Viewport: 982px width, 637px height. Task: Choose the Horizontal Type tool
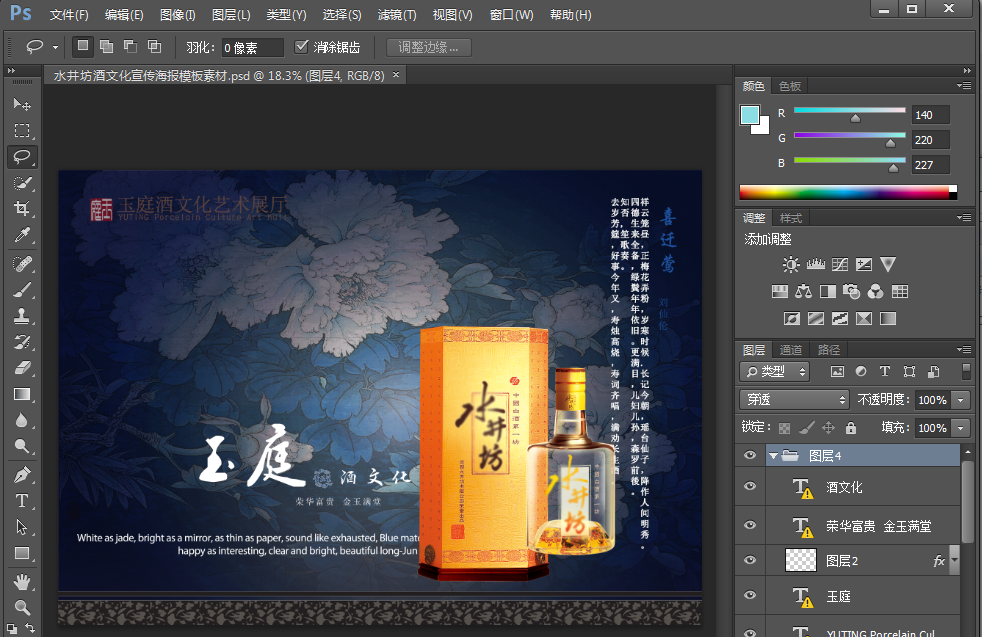22,500
